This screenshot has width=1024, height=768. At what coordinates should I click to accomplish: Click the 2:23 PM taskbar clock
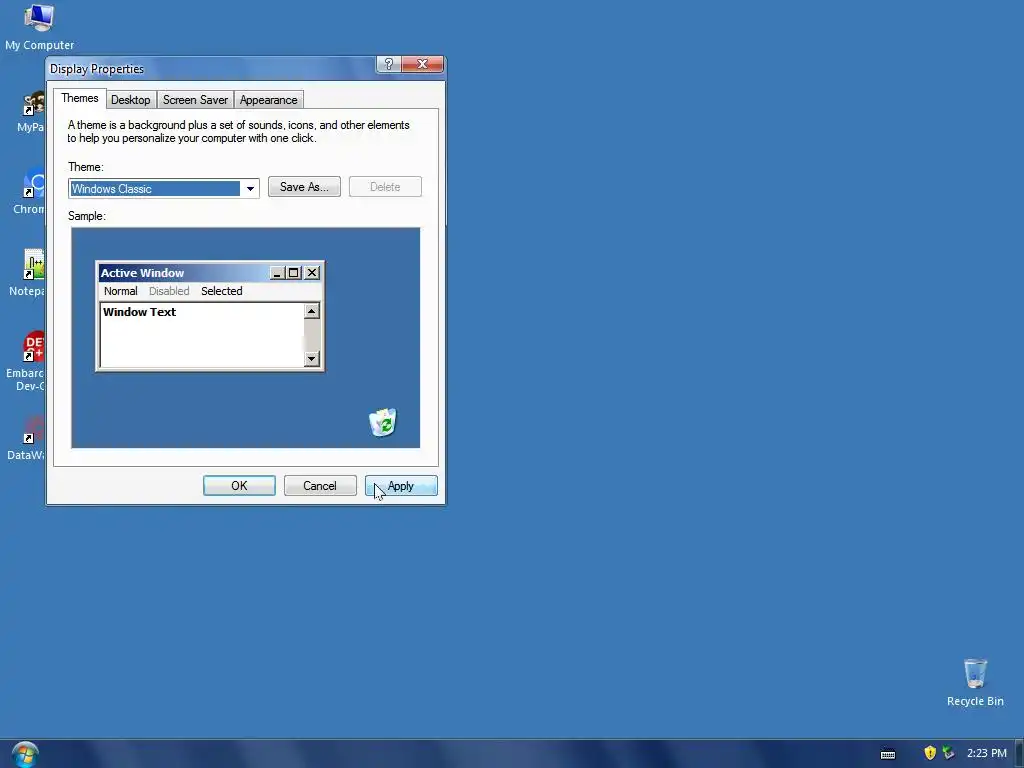(986, 753)
